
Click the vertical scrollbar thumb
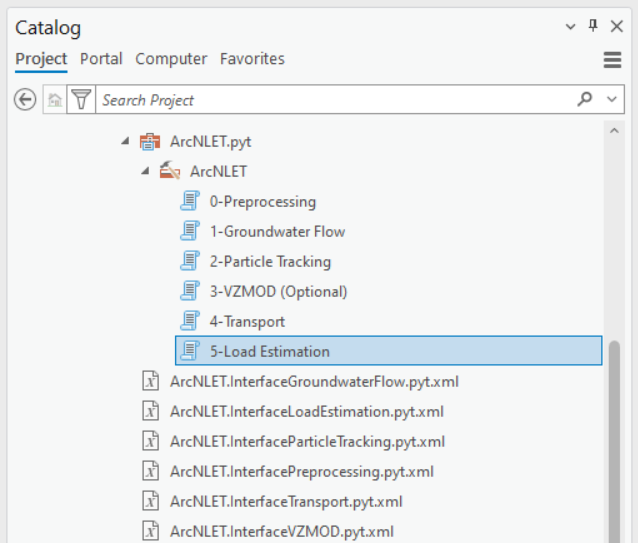pos(614,441)
